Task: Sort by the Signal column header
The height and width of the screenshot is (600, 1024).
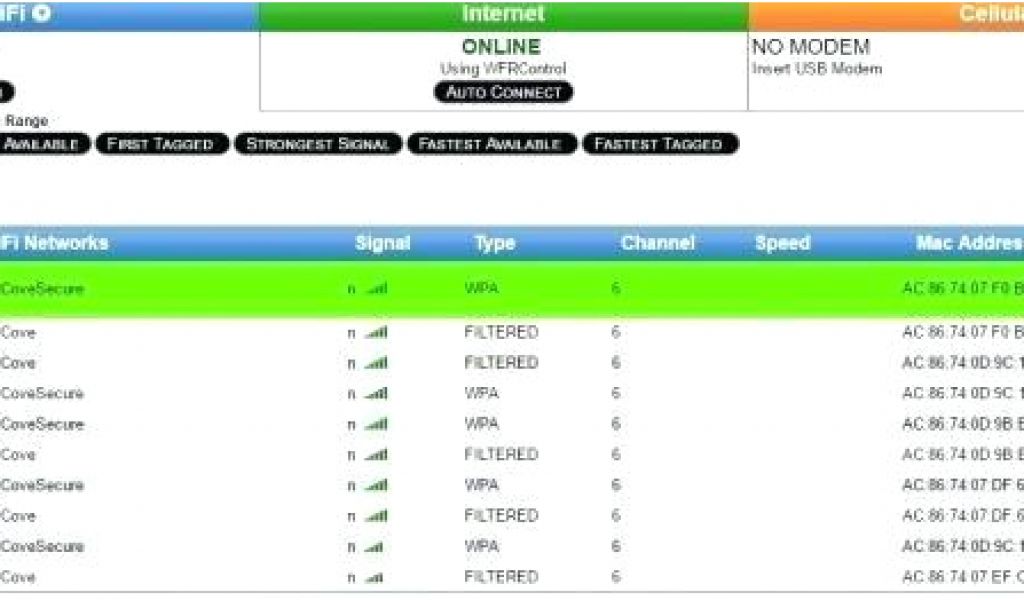Action: (x=382, y=243)
